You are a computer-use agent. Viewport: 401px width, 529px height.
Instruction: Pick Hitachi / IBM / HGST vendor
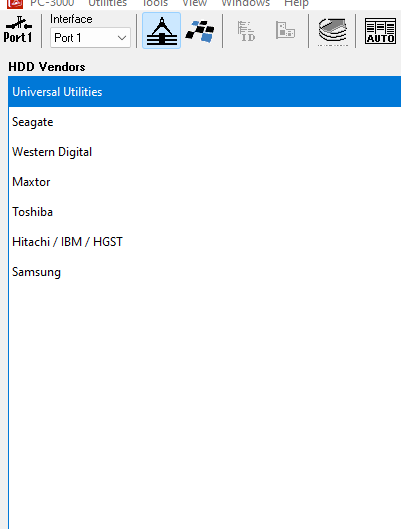[205, 242]
